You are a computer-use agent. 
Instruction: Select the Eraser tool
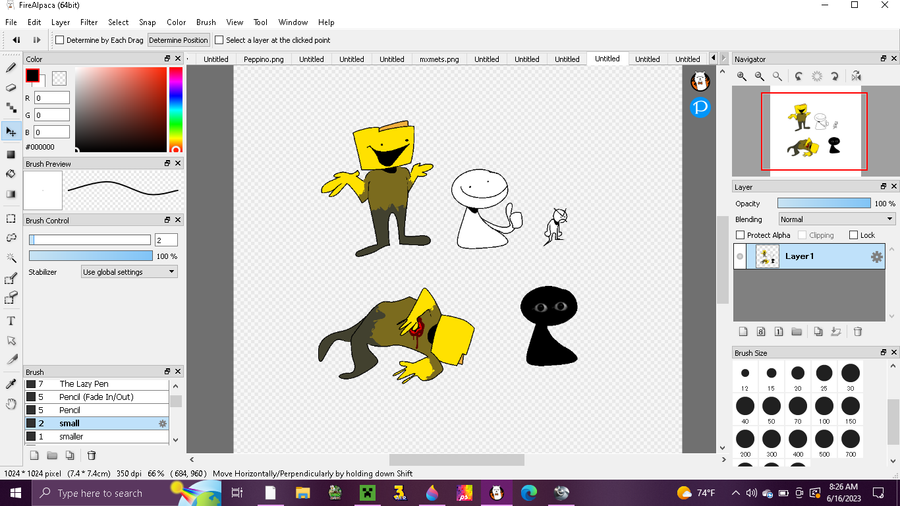click(11, 88)
